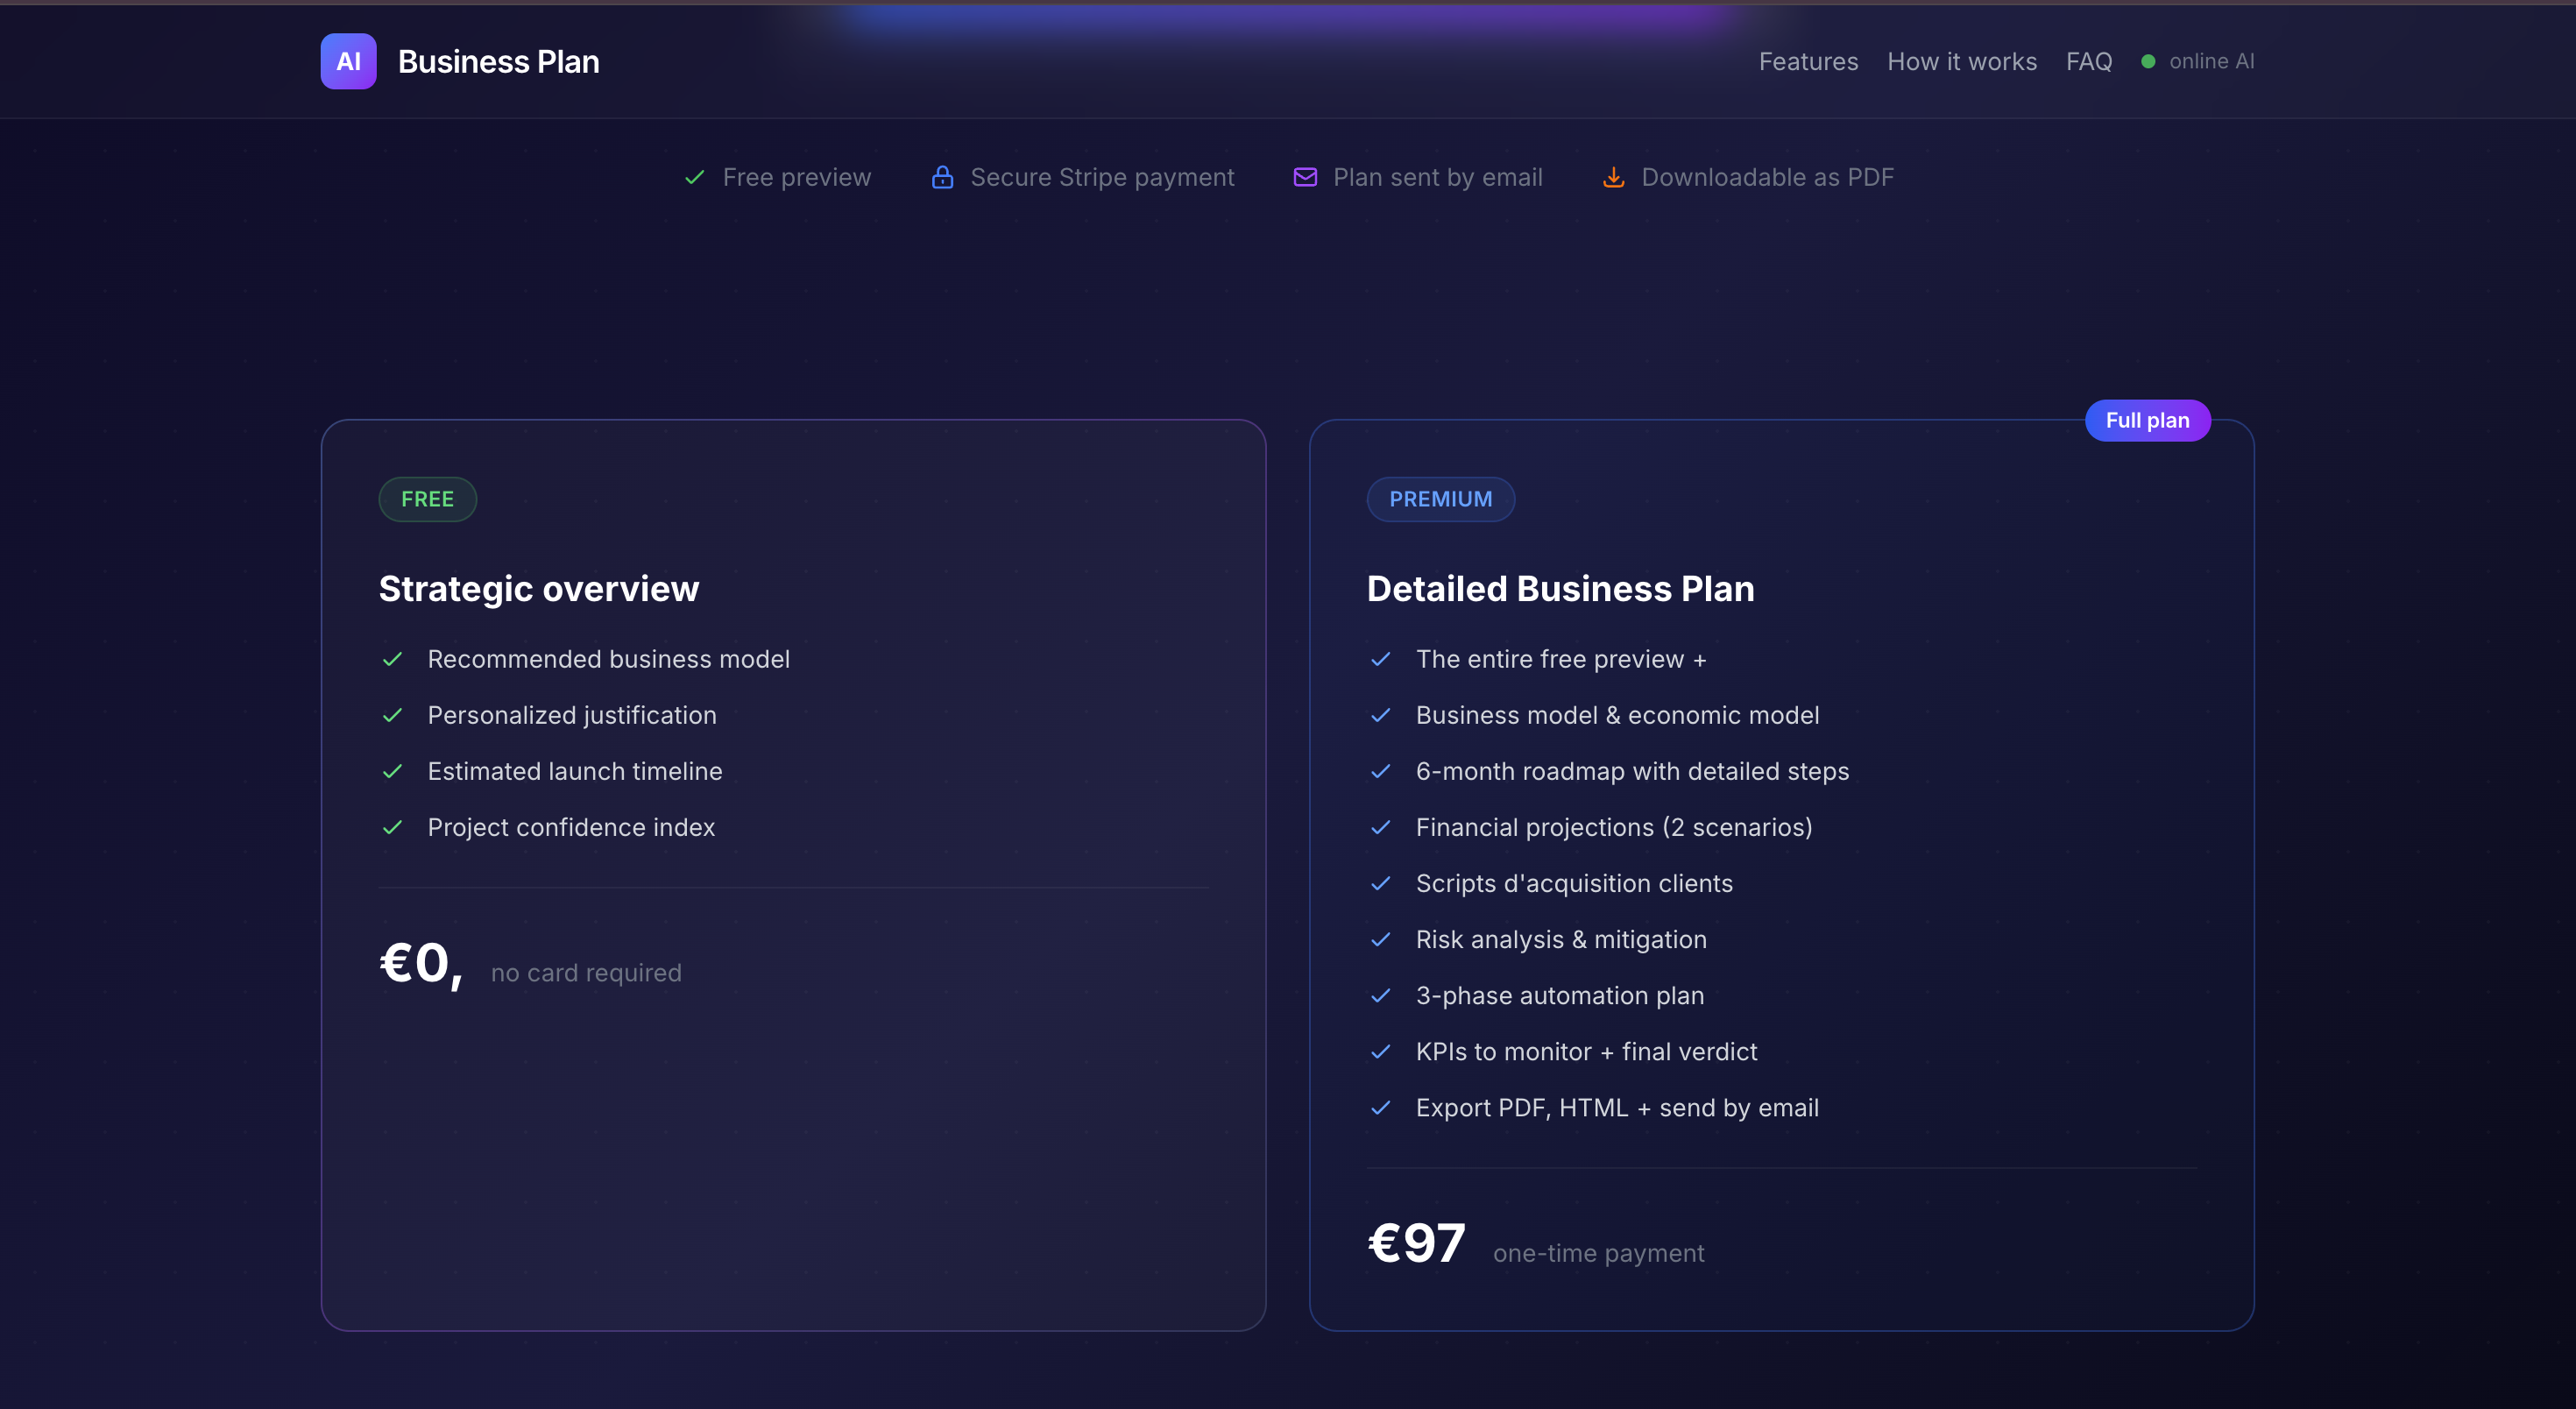The width and height of the screenshot is (2576, 1409).
Task: Select the €97 one-time payment price
Action: point(1416,1242)
